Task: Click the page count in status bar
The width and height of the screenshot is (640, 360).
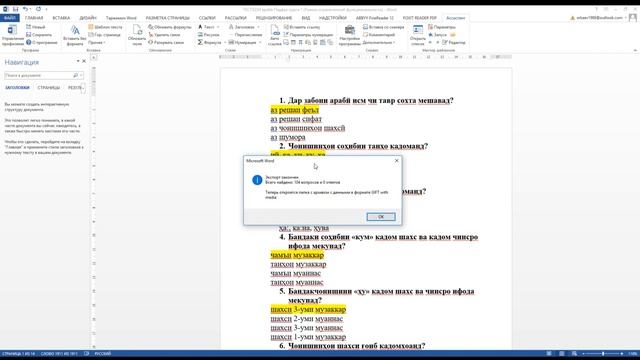Action: pyautogui.click(x=18, y=353)
